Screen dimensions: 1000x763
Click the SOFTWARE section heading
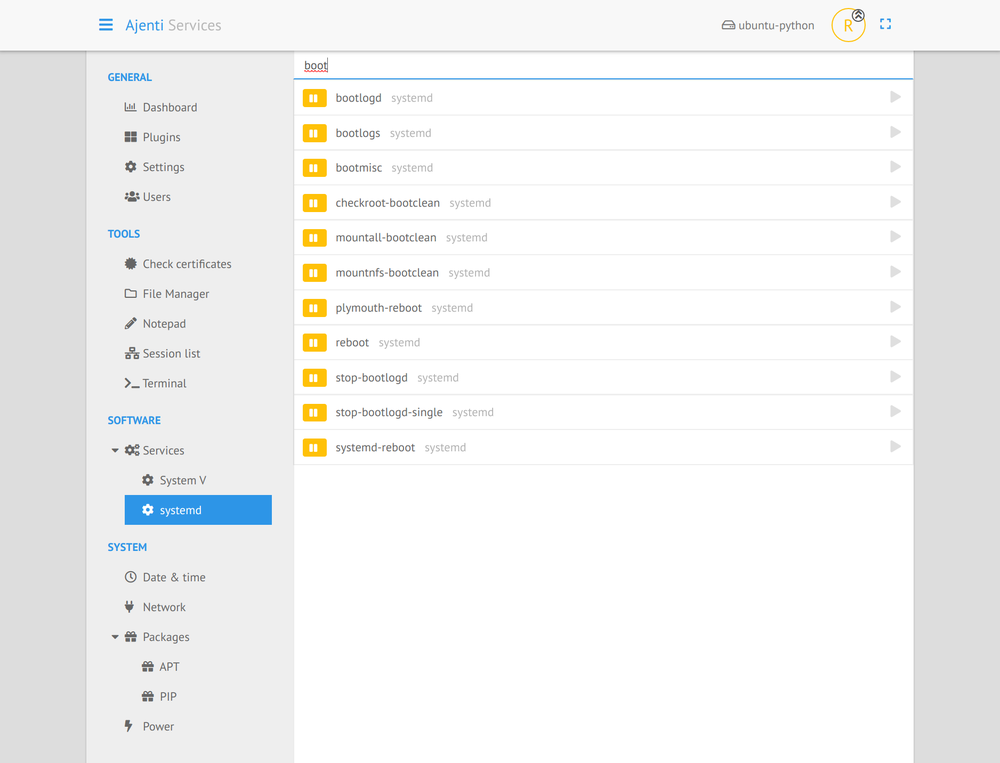click(x=134, y=420)
